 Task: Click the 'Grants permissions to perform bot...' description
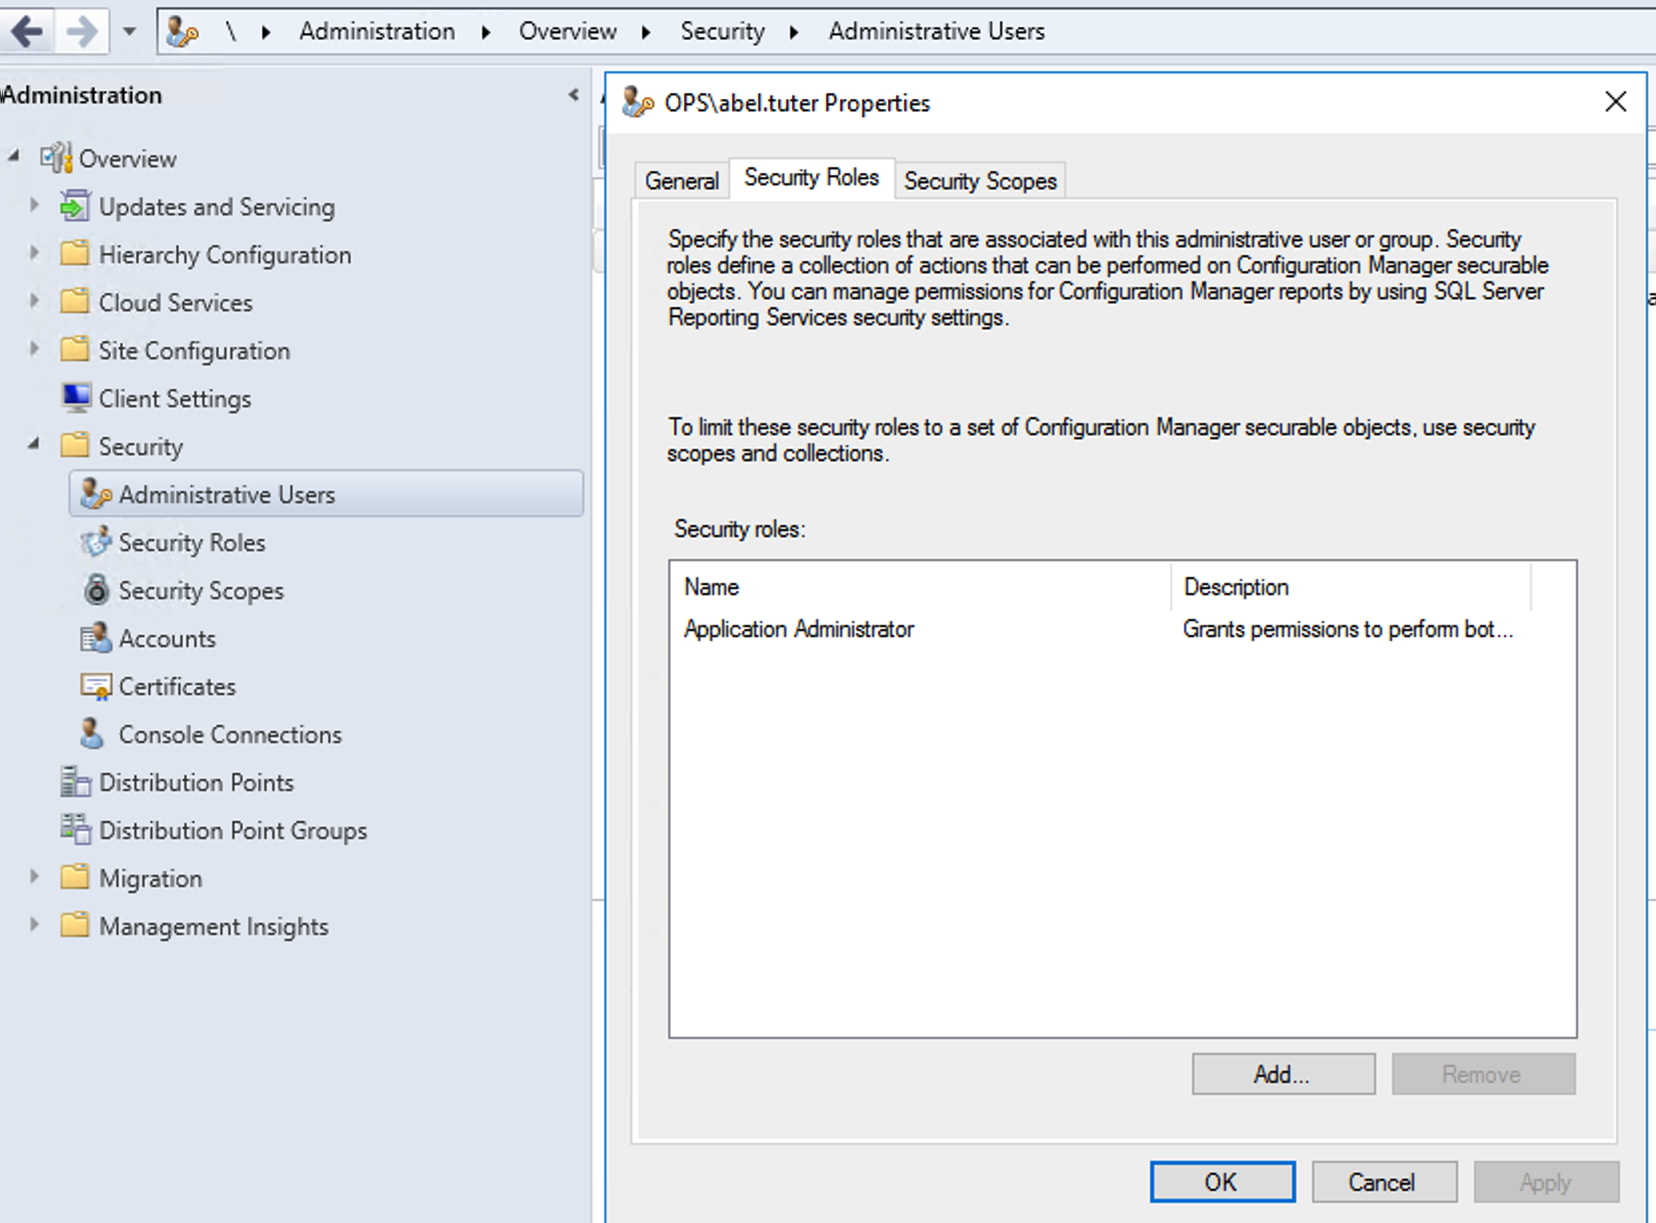pos(1347,629)
